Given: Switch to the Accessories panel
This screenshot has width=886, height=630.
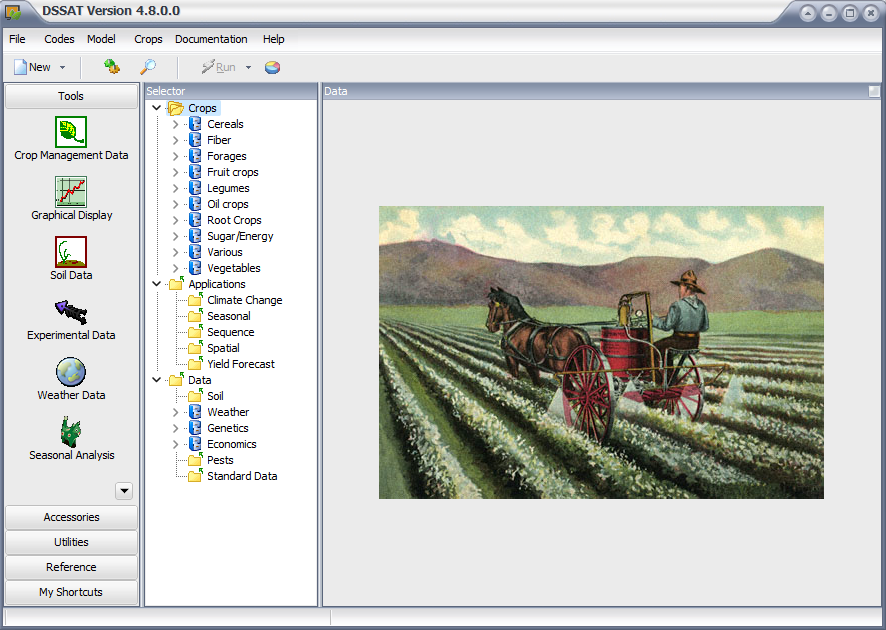Looking at the screenshot, I should click(x=71, y=517).
